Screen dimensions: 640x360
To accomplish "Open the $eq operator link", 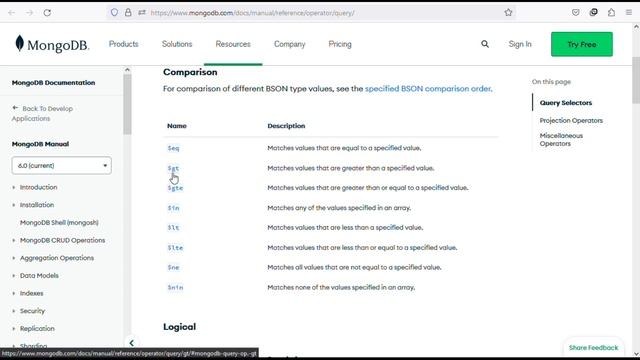I will 173,148.
